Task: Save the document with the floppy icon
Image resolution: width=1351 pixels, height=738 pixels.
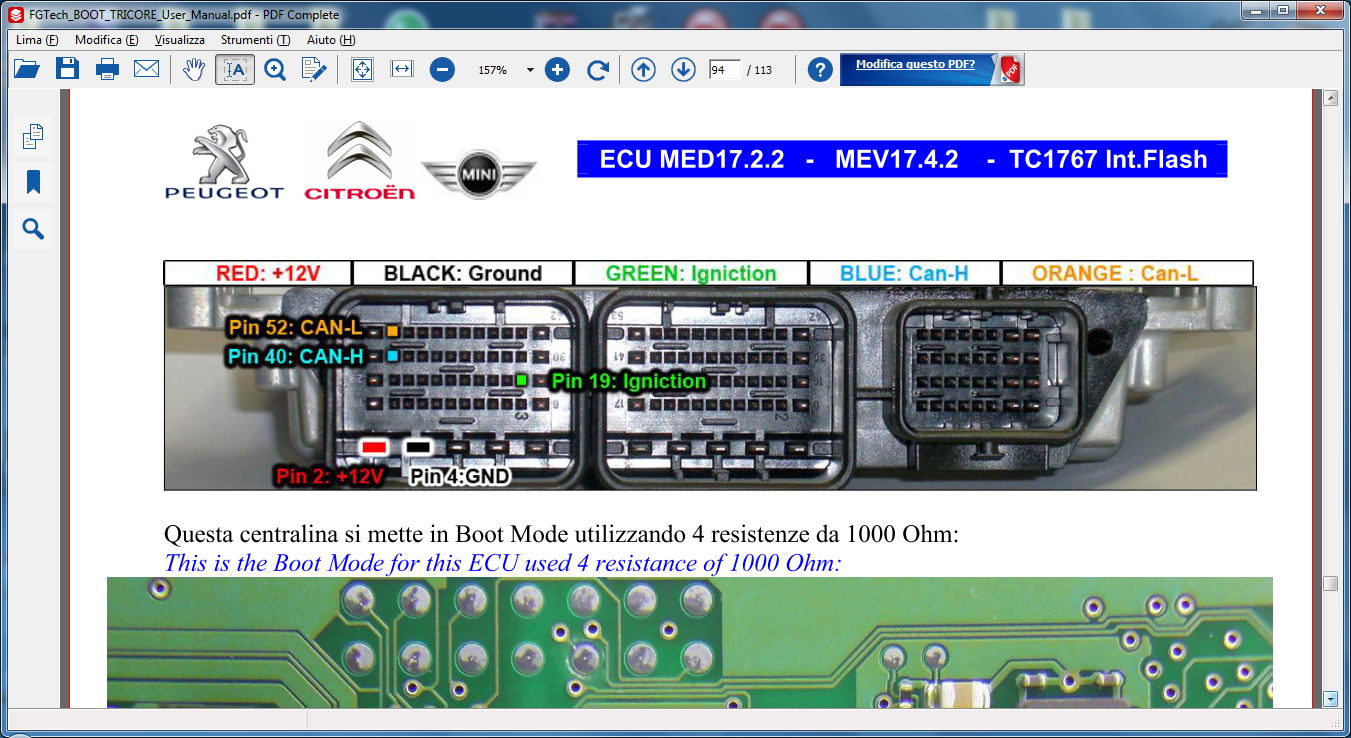Action: 67,69
